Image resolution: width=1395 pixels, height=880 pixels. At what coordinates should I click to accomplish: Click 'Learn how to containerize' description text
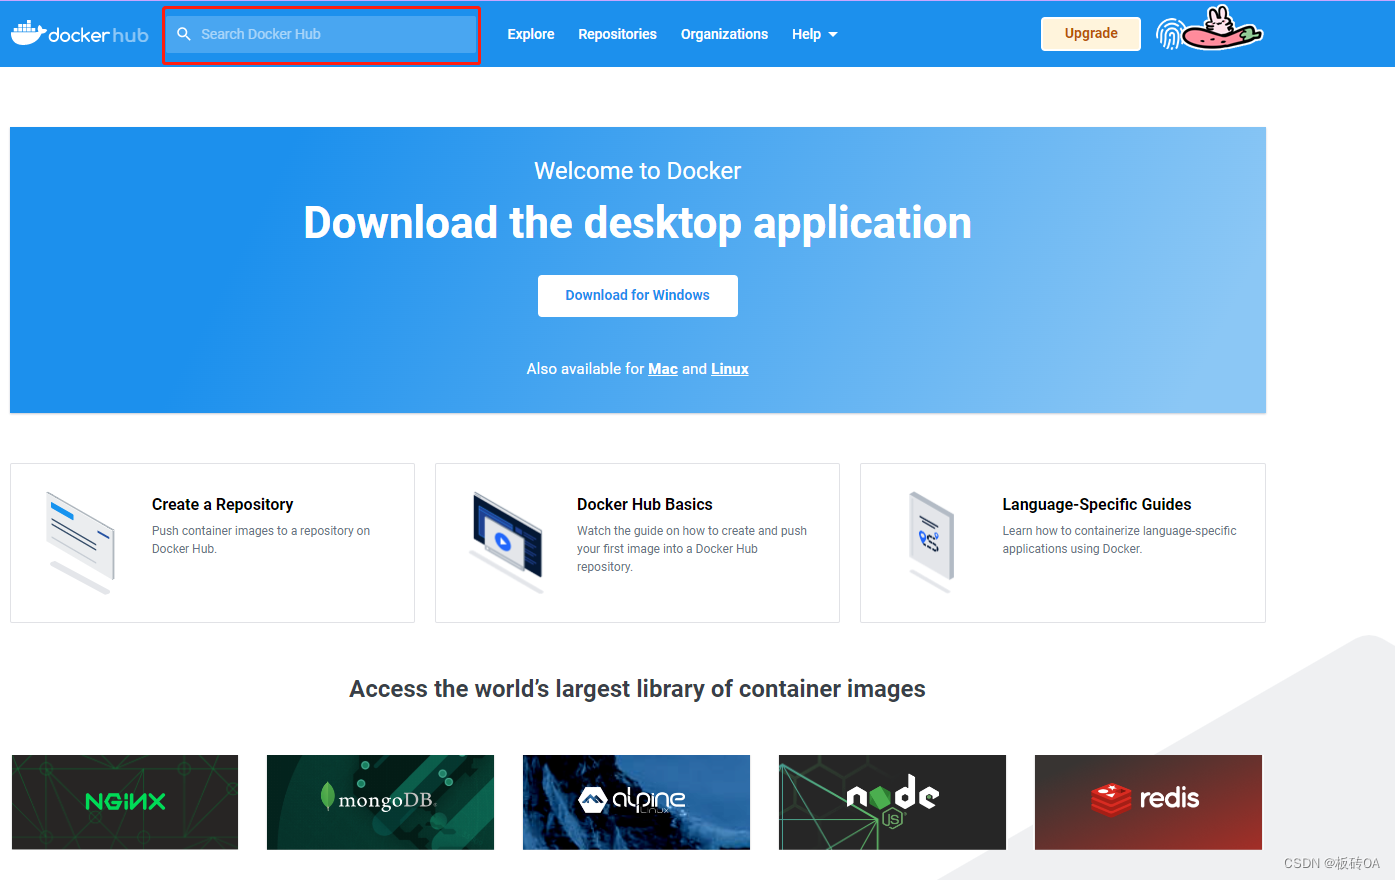1120,540
